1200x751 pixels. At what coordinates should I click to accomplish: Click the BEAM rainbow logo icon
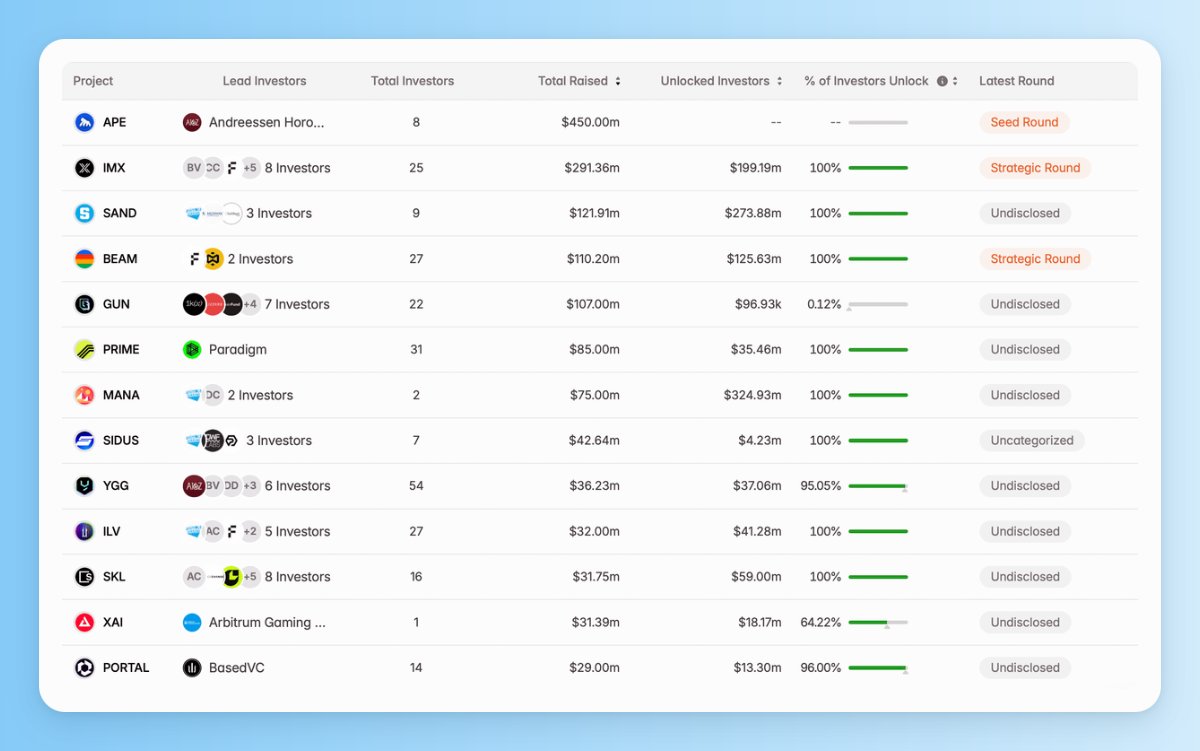pos(84,259)
